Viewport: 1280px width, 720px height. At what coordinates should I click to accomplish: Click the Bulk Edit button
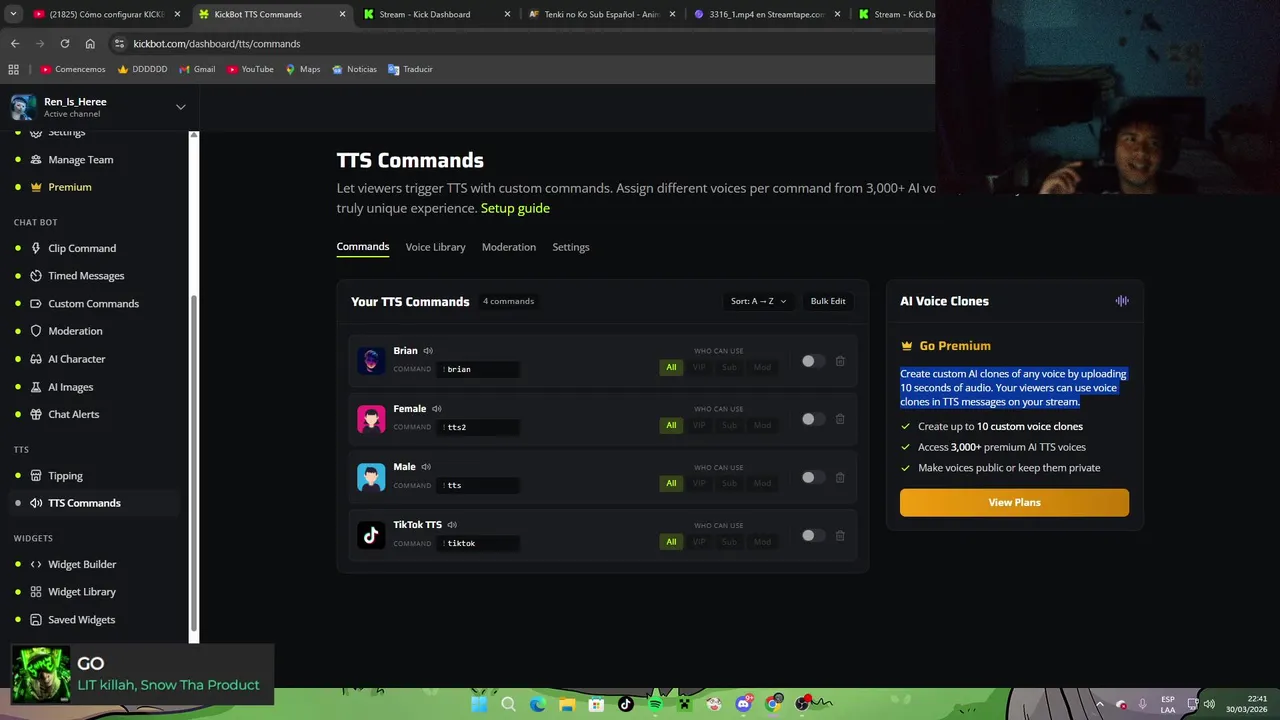click(x=828, y=301)
